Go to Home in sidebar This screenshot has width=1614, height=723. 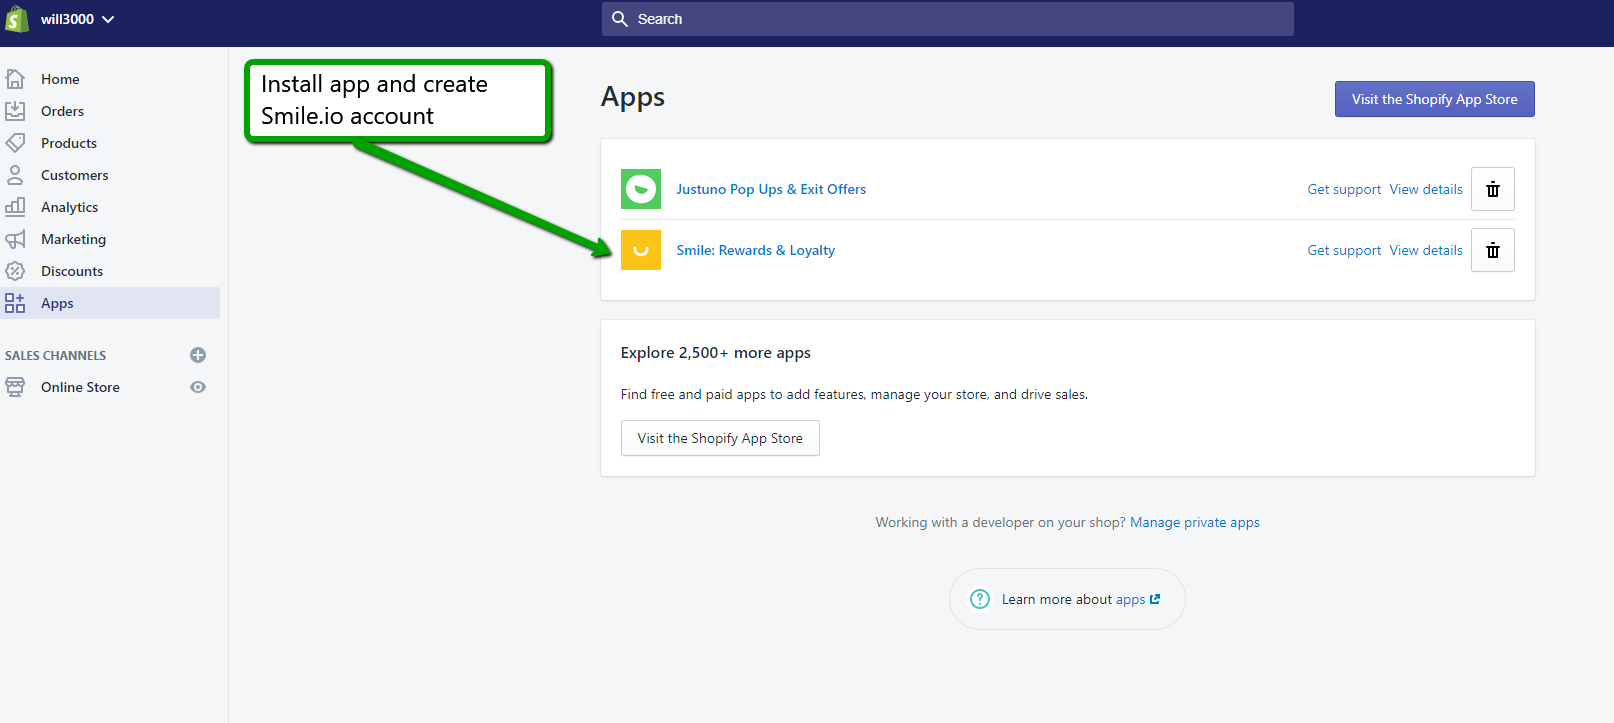(x=60, y=79)
